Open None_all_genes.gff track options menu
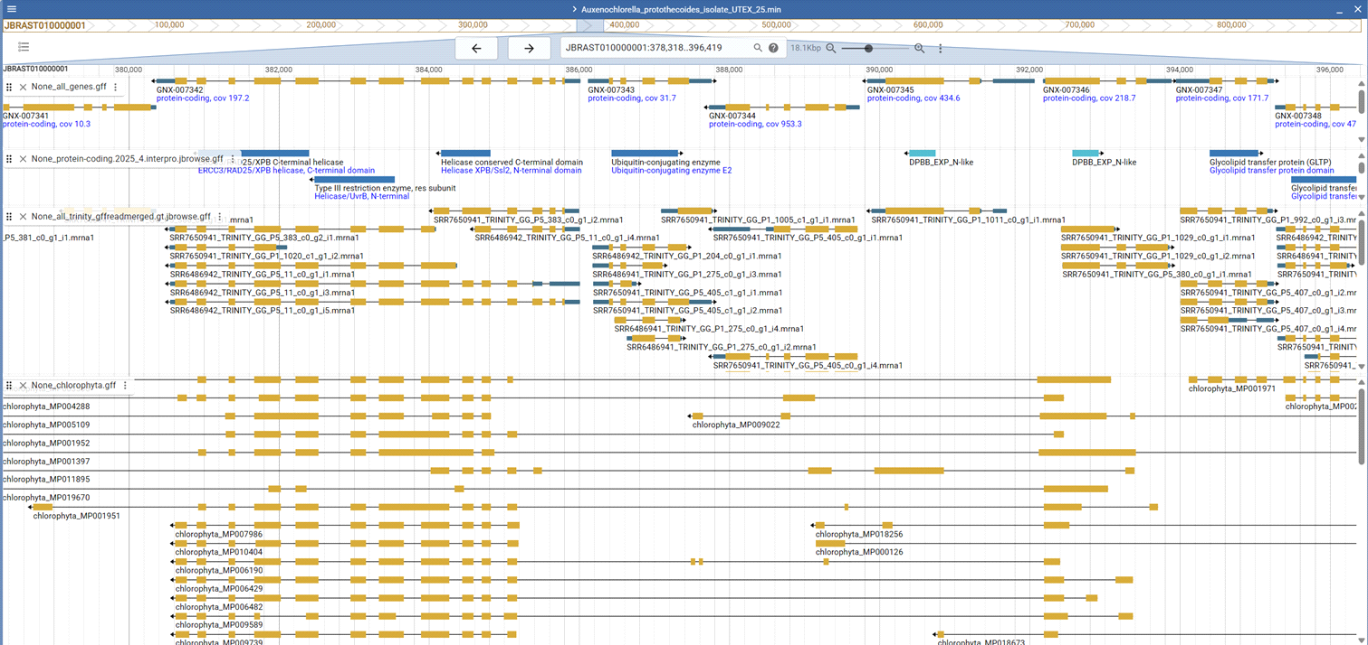The height and width of the screenshot is (645, 1368). 116,87
